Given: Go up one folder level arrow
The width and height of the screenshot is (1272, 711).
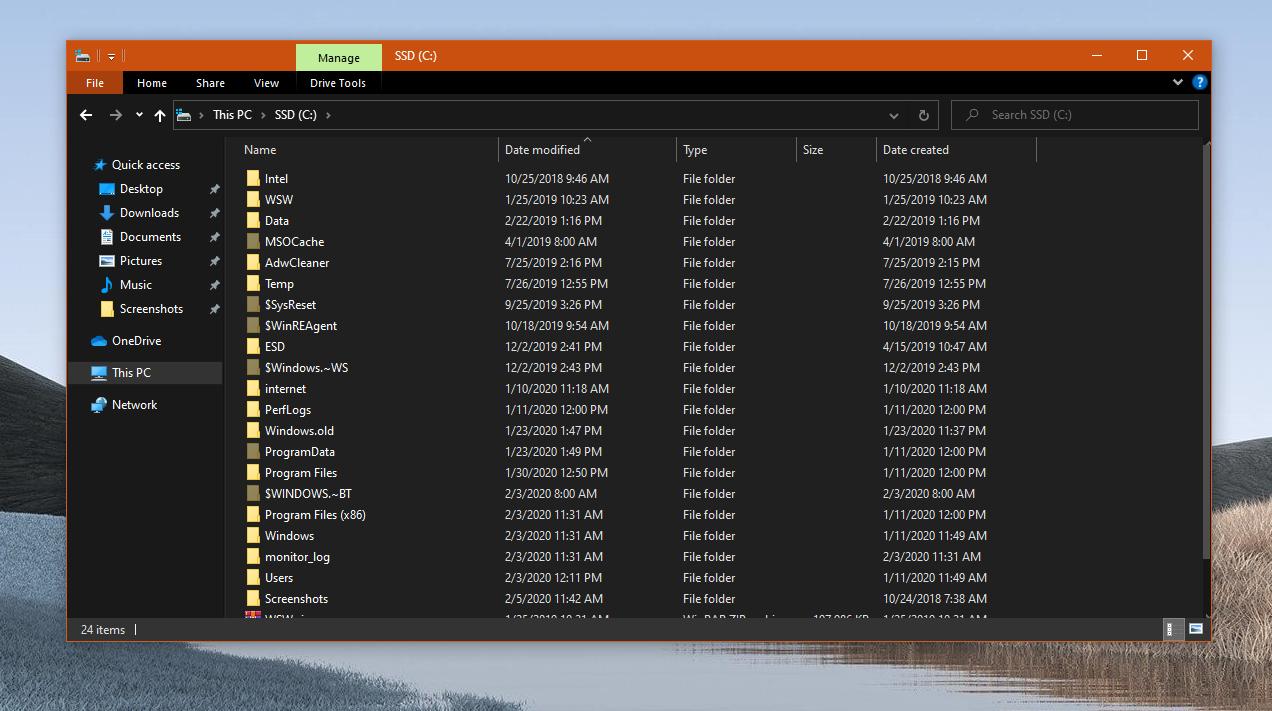Looking at the screenshot, I should (x=160, y=115).
